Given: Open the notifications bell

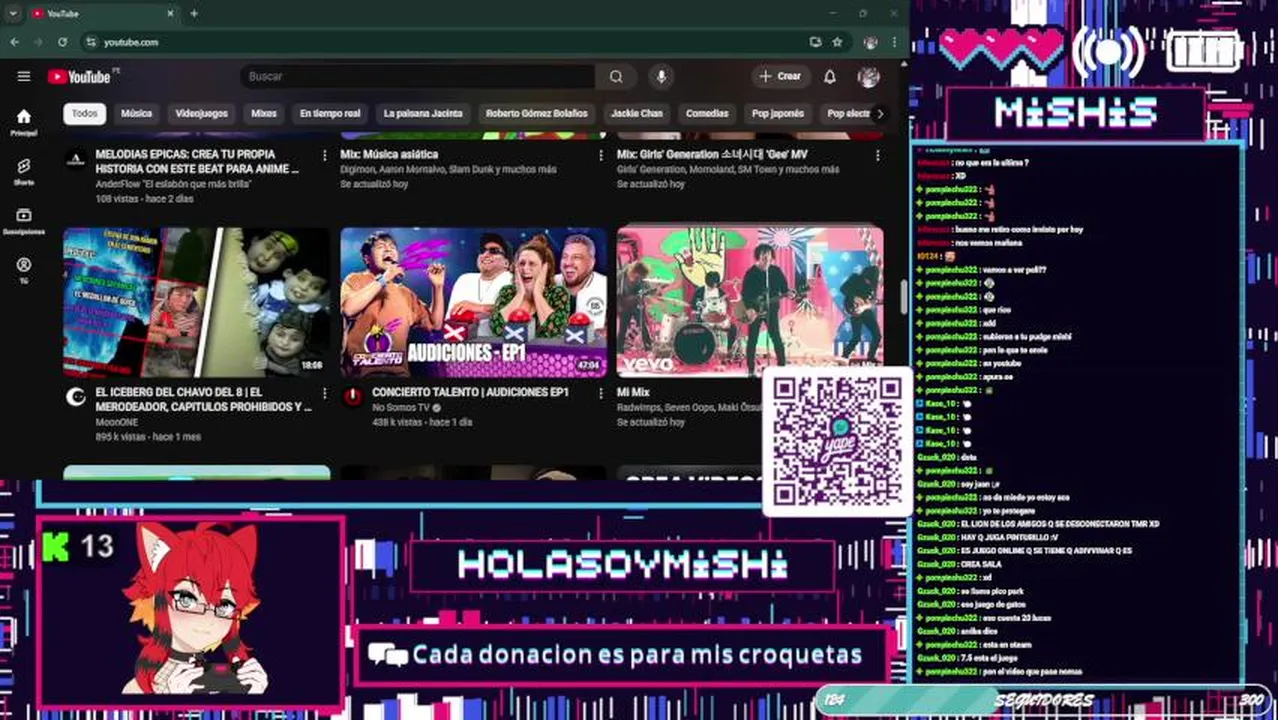Looking at the screenshot, I should coord(829,76).
